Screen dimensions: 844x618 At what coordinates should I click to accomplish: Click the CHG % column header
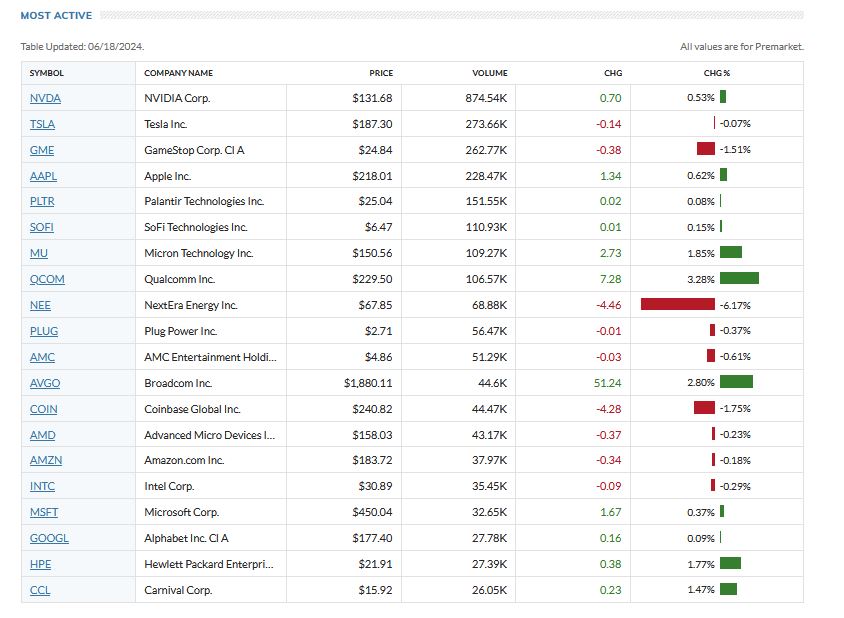tap(716, 73)
